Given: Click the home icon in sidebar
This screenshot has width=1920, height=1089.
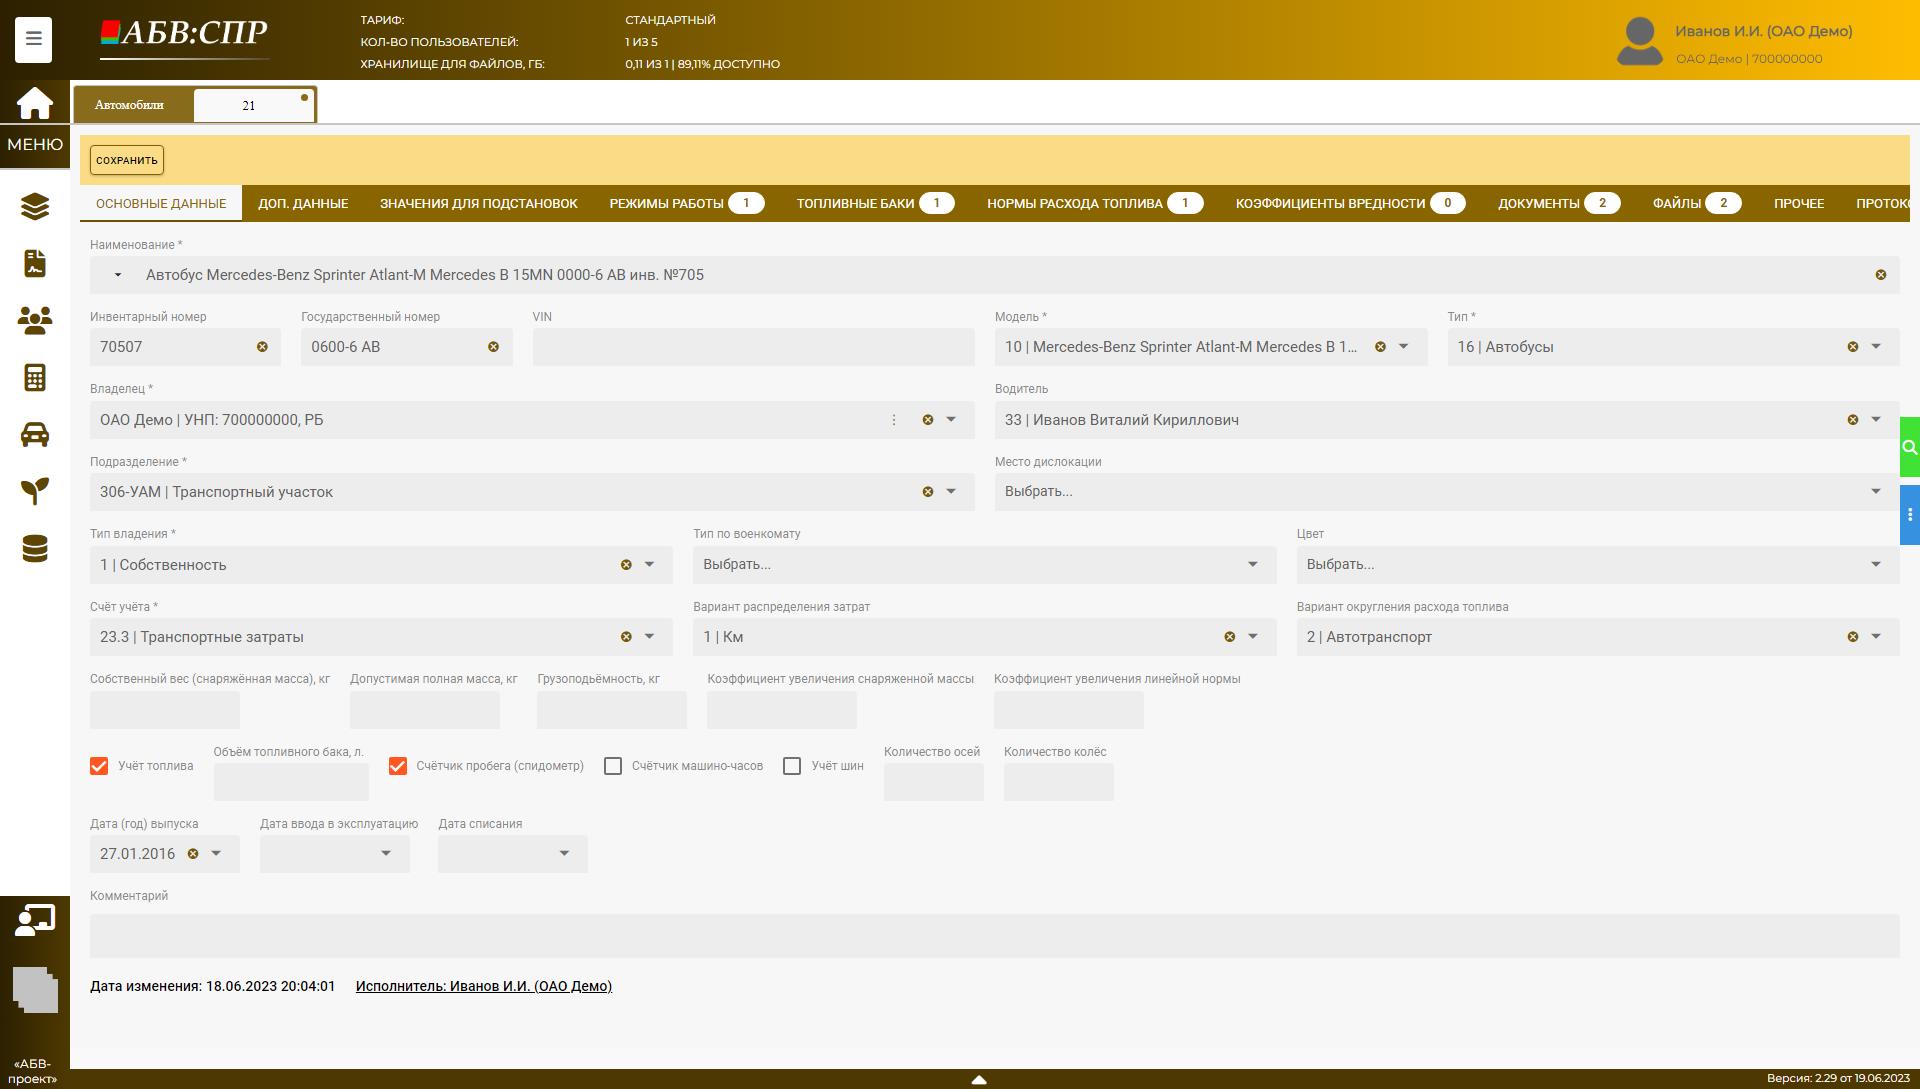Looking at the screenshot, I should 34,103.
